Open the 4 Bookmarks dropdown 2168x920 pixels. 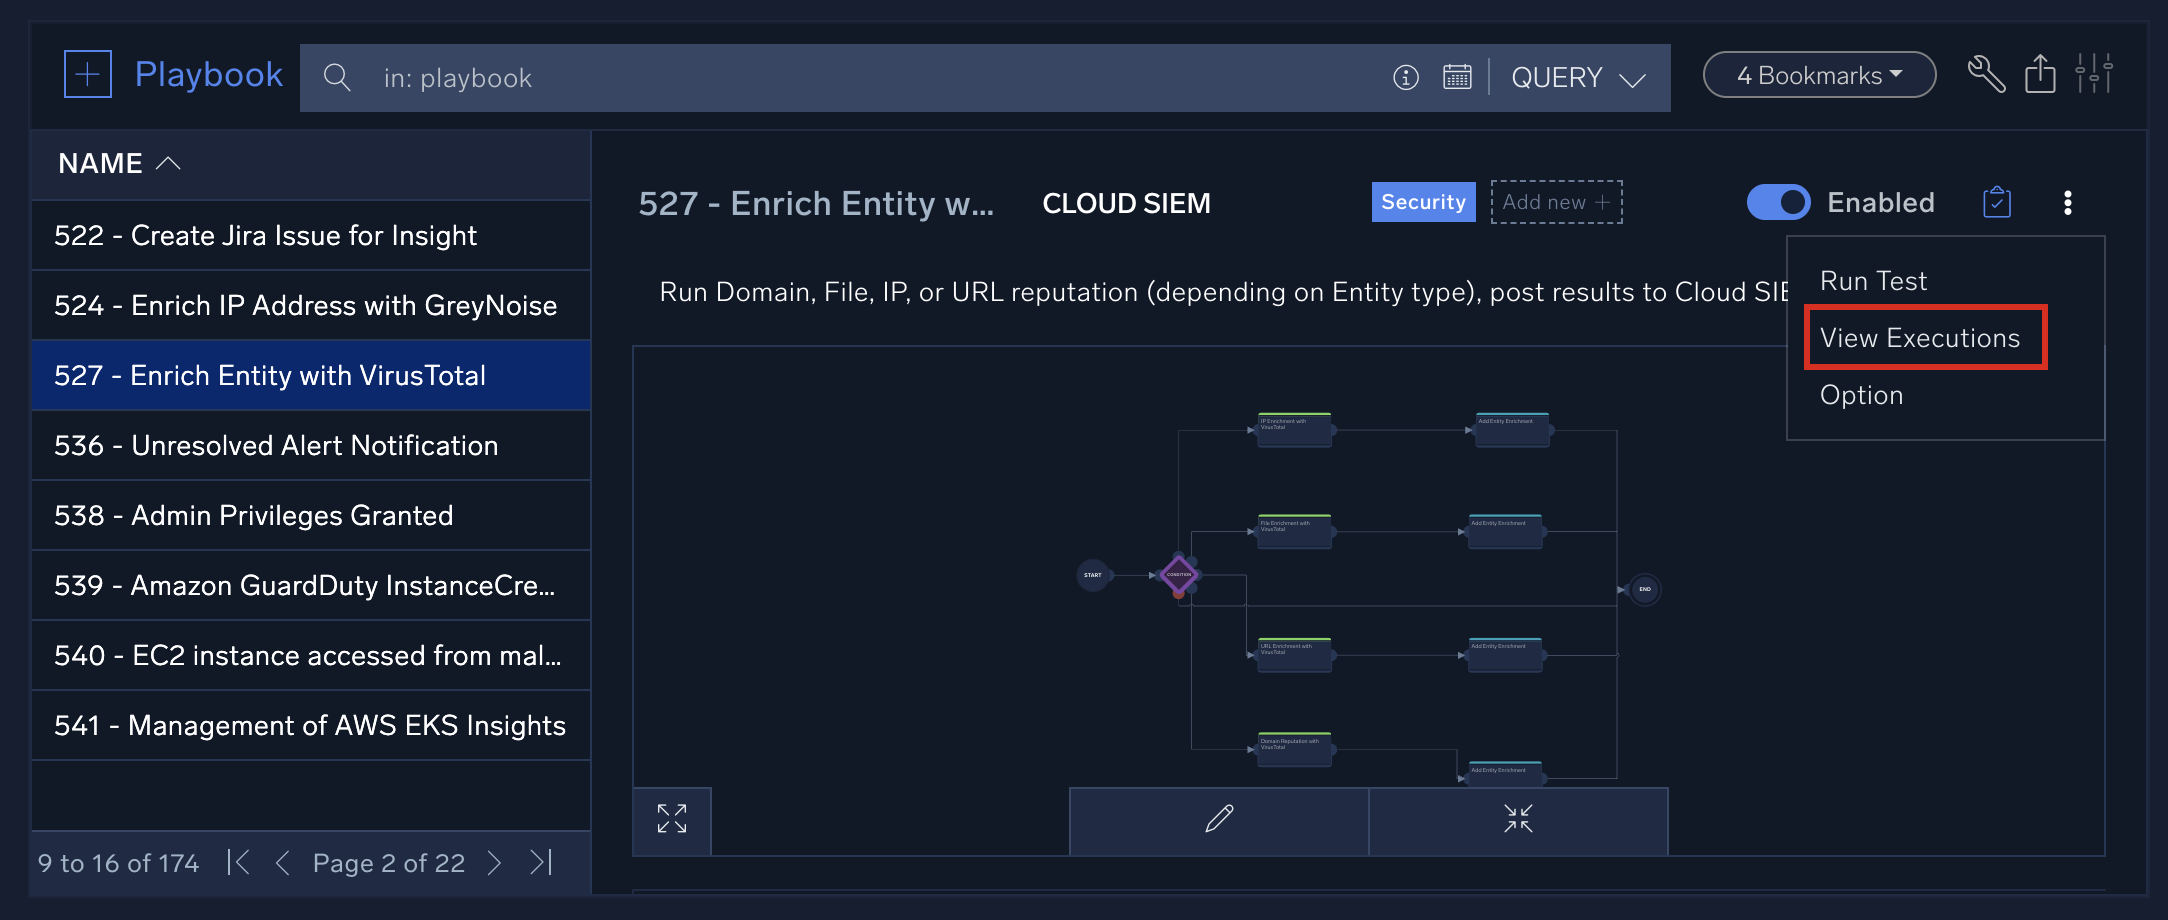click(x=1818, y=74)
